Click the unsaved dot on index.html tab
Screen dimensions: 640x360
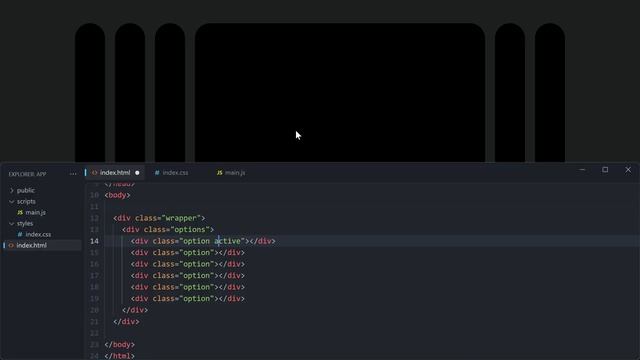(x=137, y=173)
